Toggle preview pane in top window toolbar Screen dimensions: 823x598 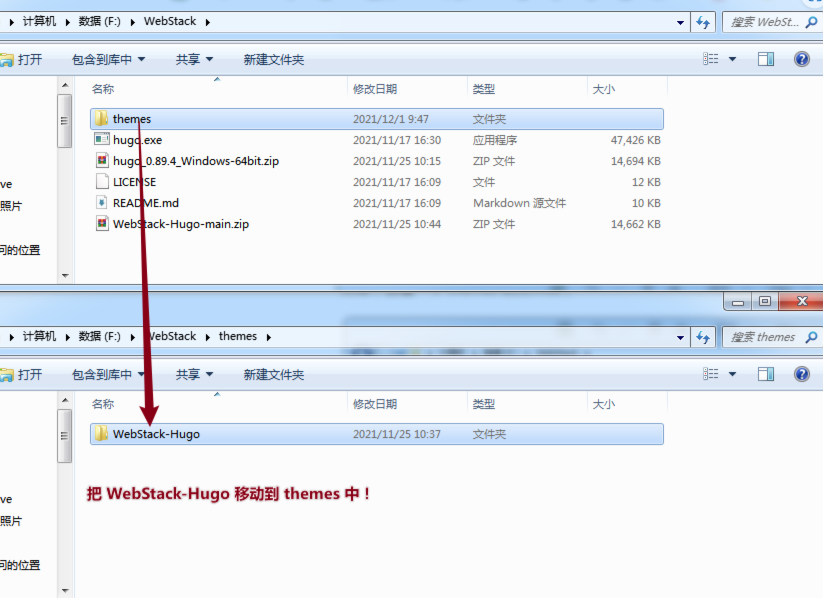coord(766,59)
